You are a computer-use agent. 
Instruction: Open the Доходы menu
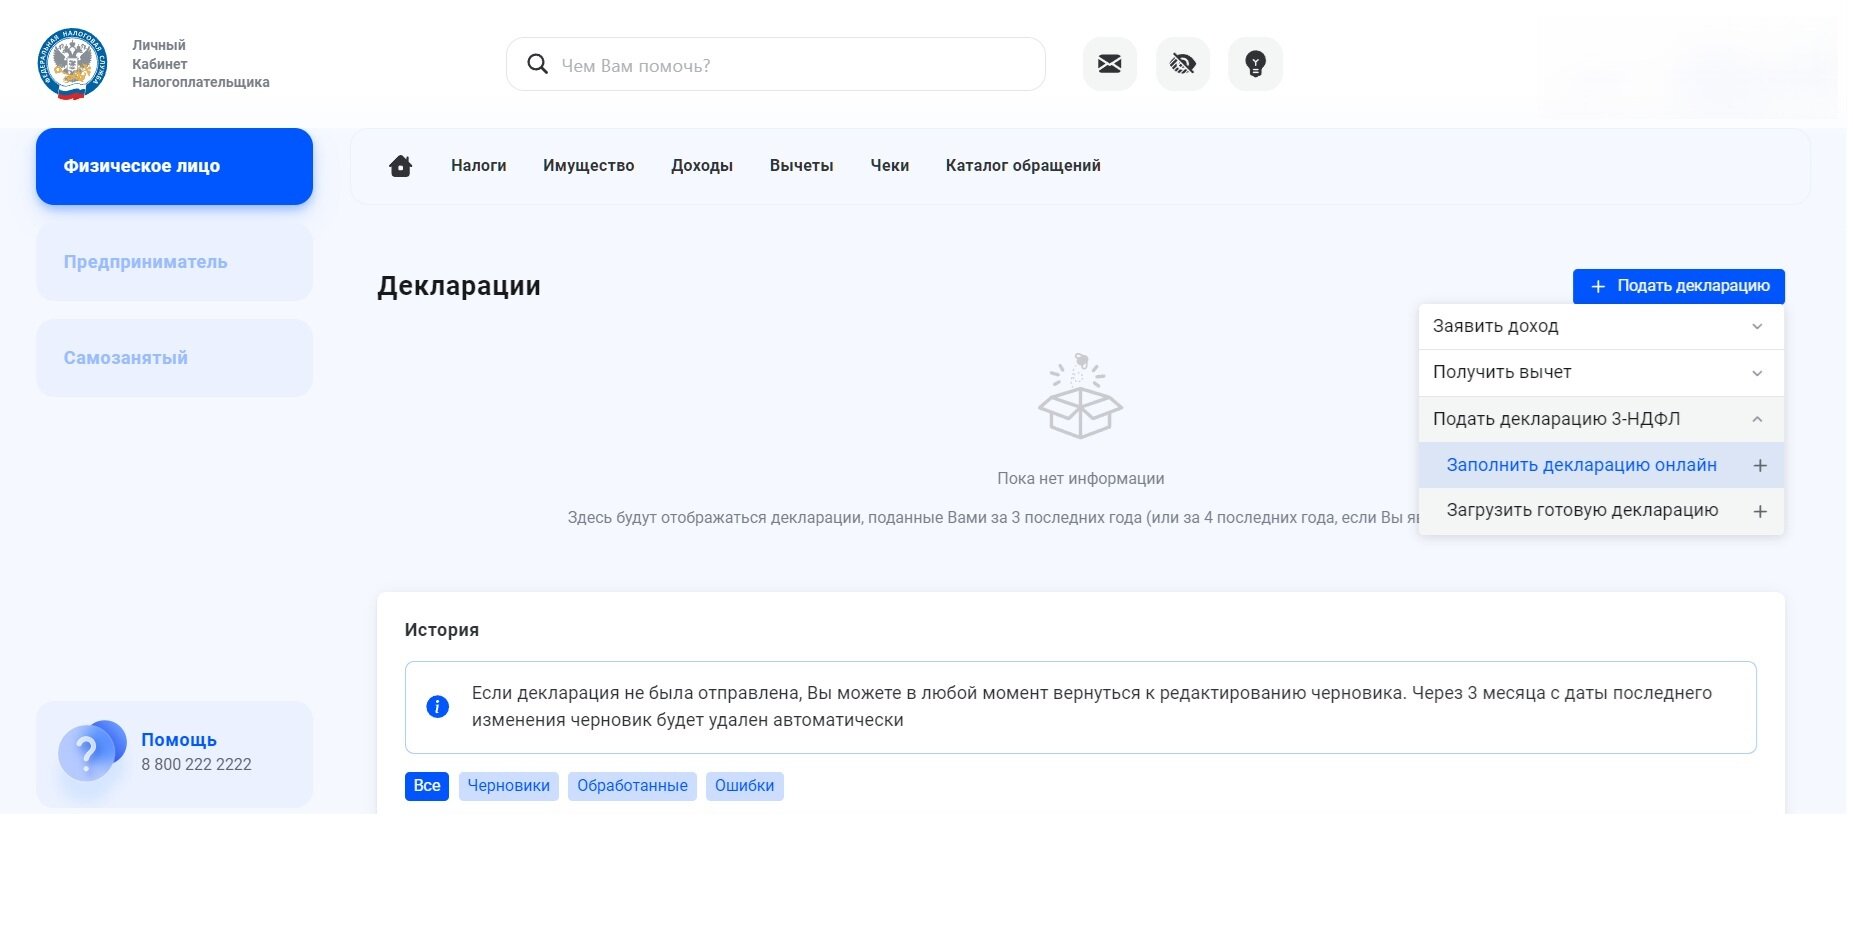[x=701, y=166]
